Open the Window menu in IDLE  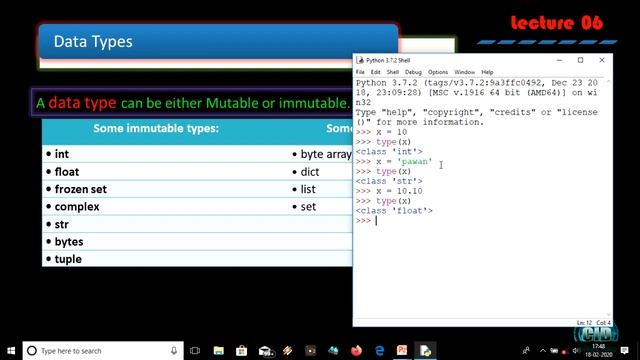coord(464,72)
